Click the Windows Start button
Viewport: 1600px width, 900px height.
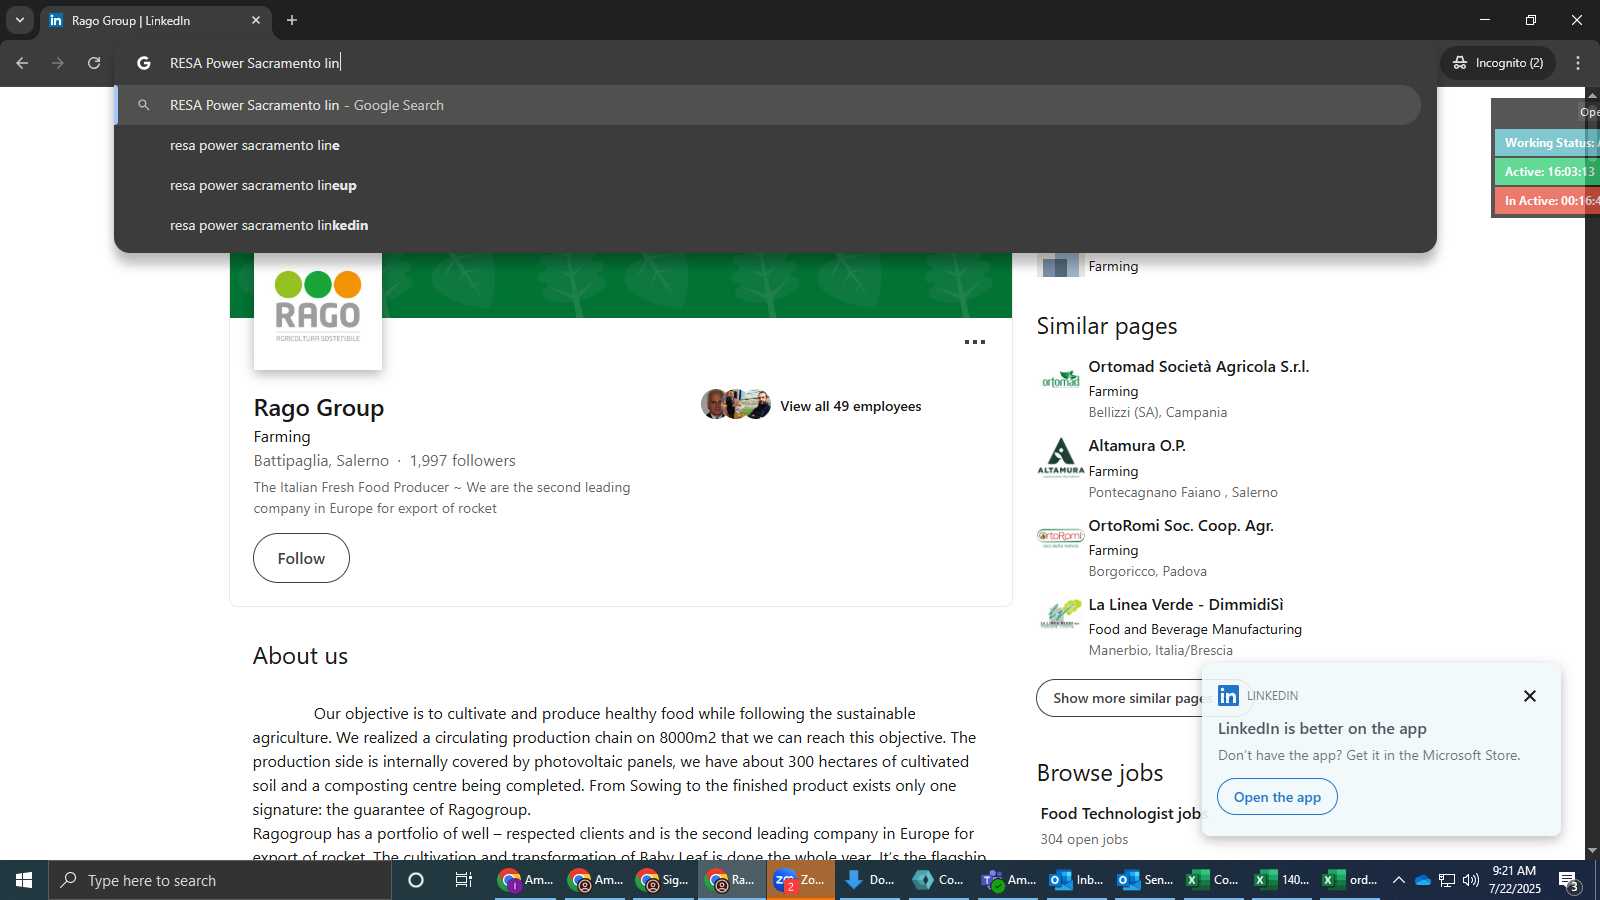click(24, 880)
